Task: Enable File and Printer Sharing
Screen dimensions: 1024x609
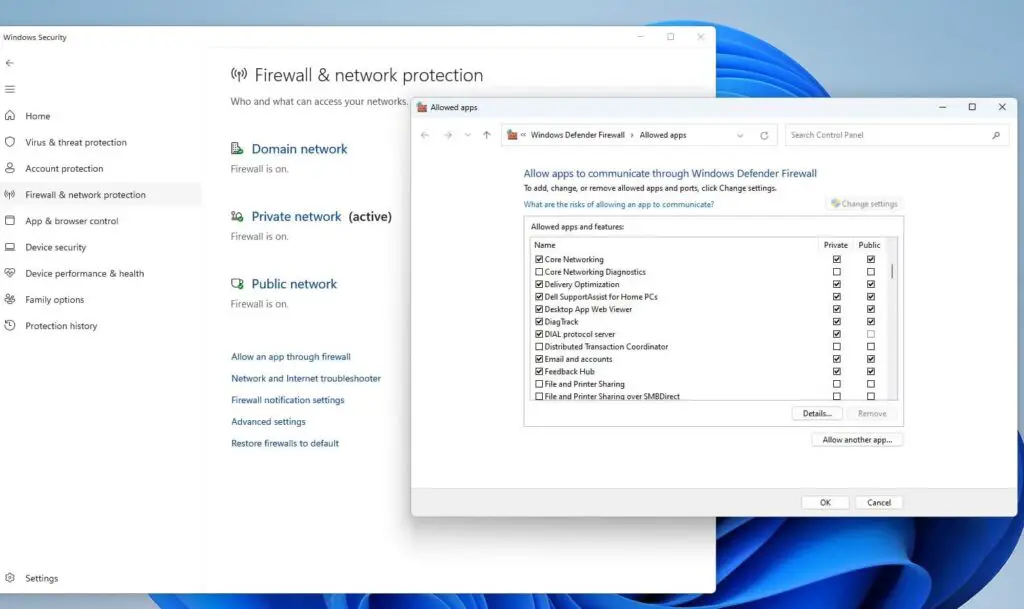Action: (538, 383)
